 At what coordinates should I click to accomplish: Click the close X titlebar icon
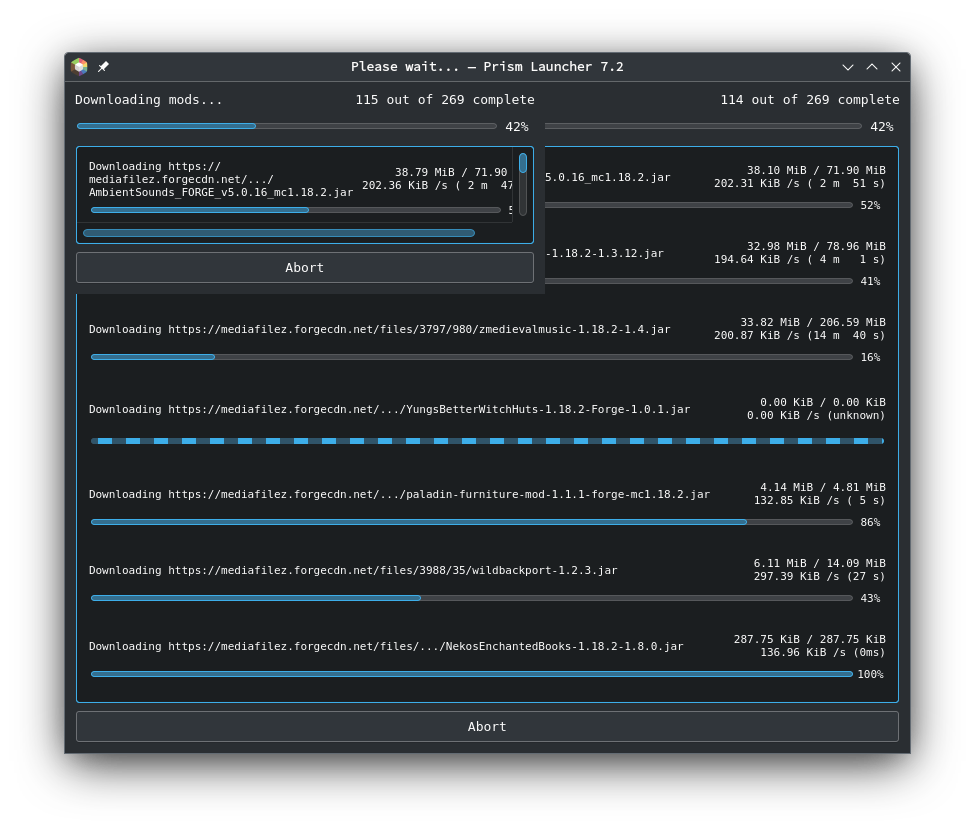point(895,67)
